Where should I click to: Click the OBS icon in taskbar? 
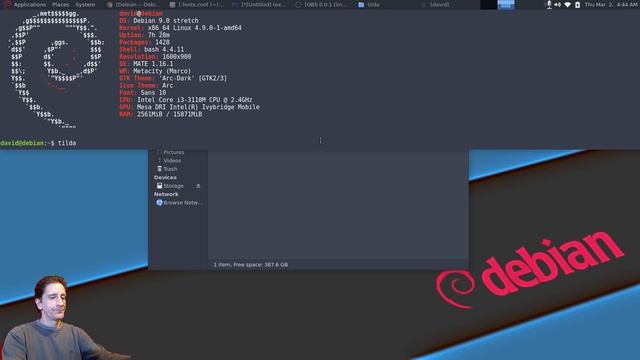pyautogui.click(x=298, y=4)
